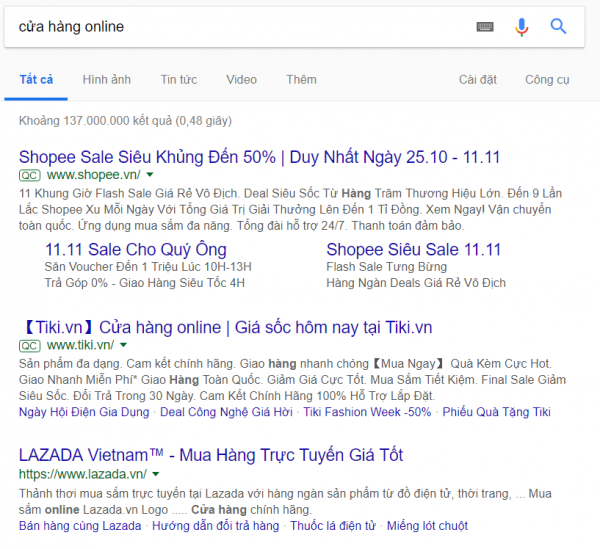Image resolution: width=600 pixels, height=549 pixels.
Task: Start voice search with microphone icon
Action: point(521,27)
